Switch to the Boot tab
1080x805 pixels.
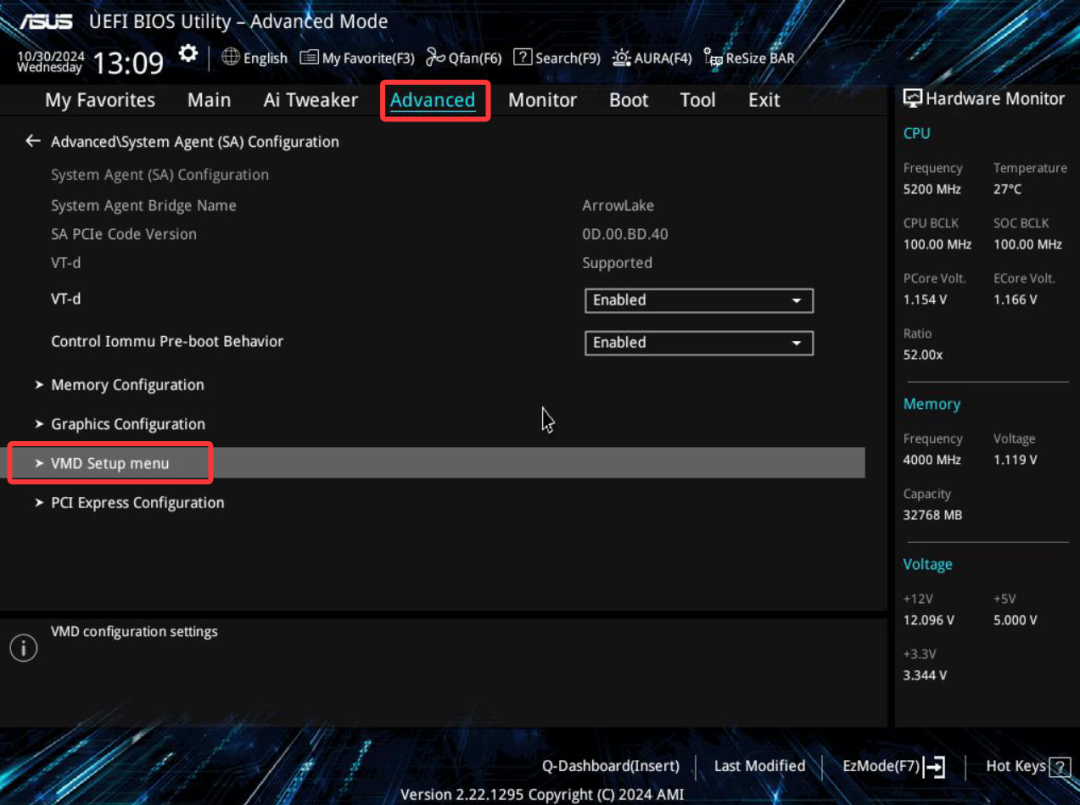click(629, 100)
